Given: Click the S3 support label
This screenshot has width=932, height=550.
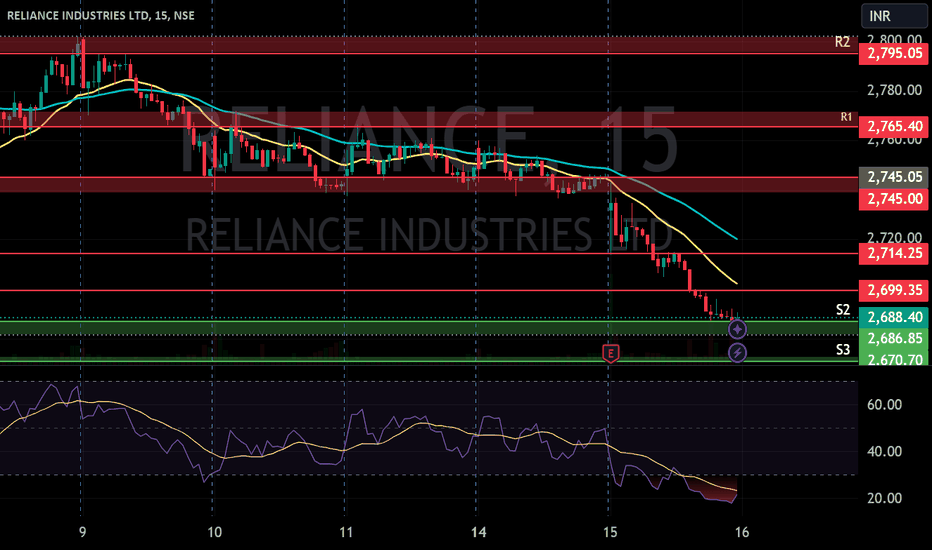Looking at the screenshot, I should [x=843, y=350].
